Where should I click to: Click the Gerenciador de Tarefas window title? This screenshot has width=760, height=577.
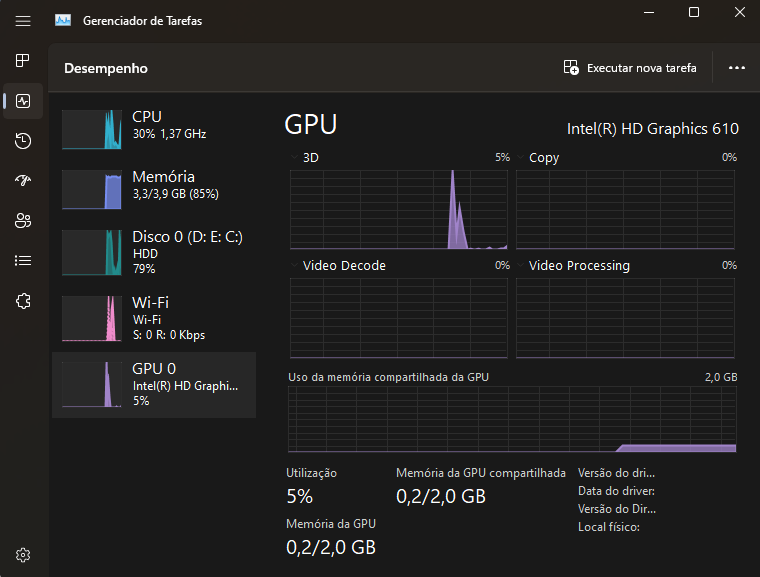click(x=142, y=21)
